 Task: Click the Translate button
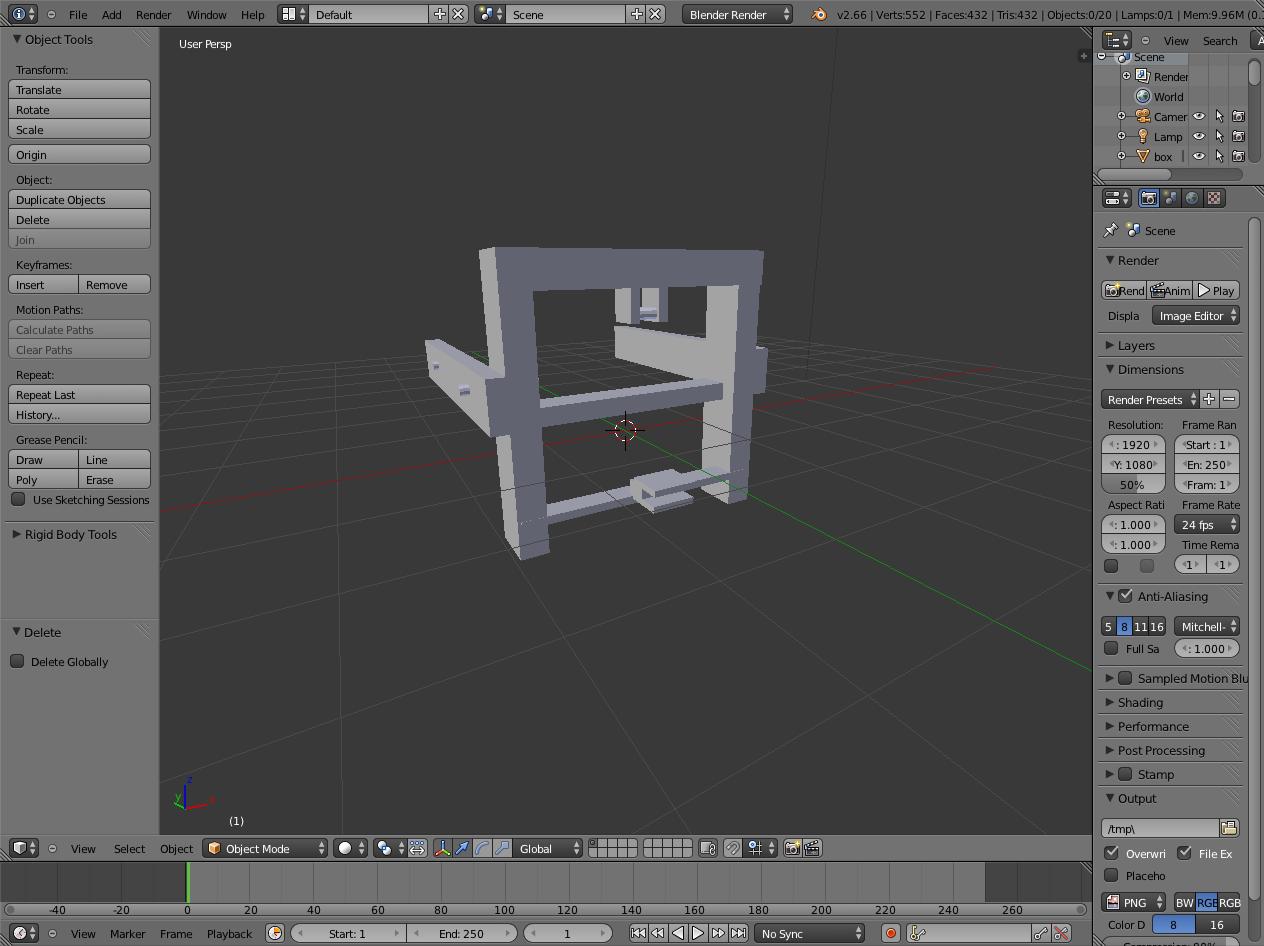80,89
